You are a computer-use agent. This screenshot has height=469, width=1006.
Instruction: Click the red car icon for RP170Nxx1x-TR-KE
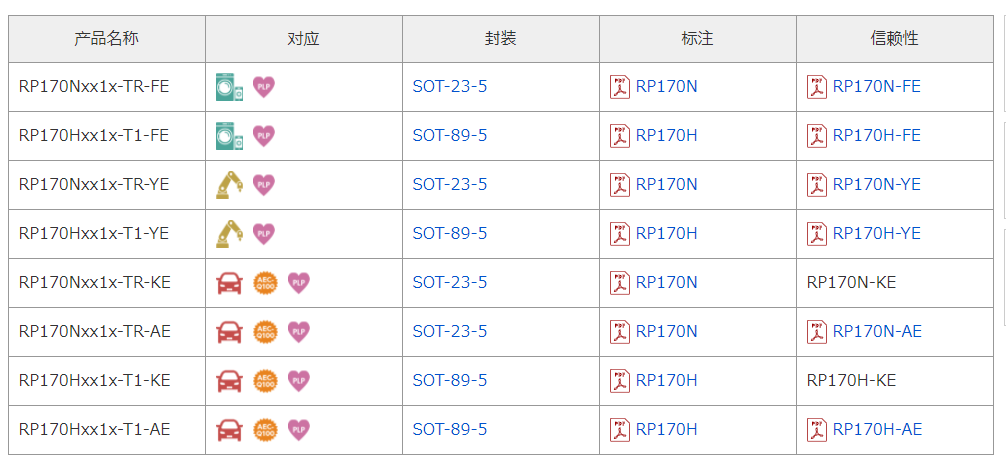coord(229,283)
